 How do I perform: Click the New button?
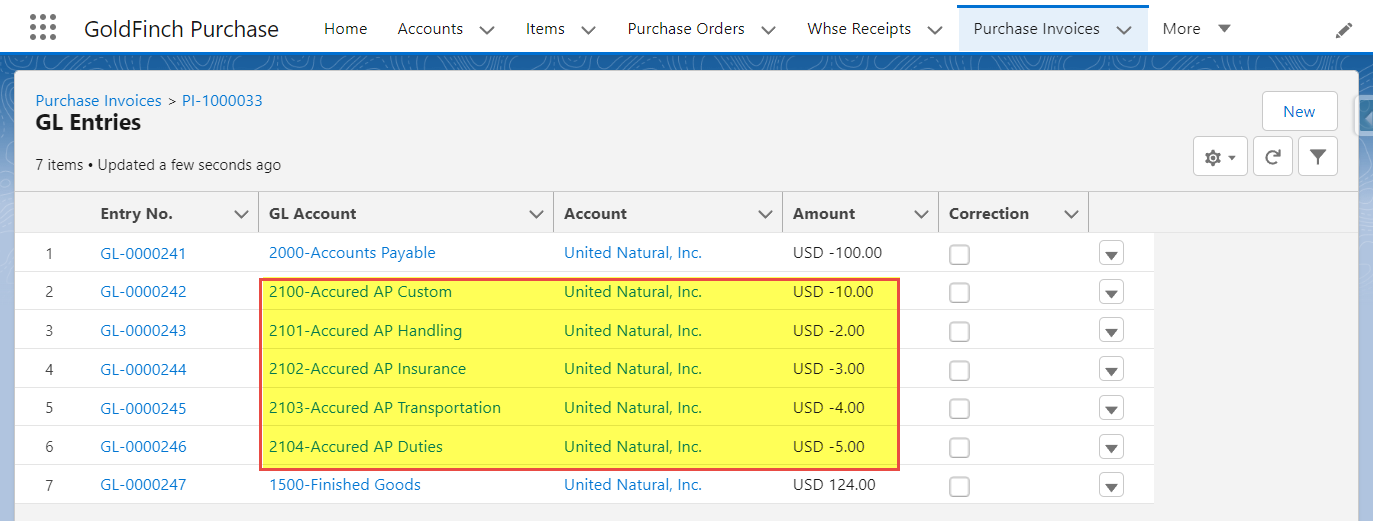(x=1299, y=111)
